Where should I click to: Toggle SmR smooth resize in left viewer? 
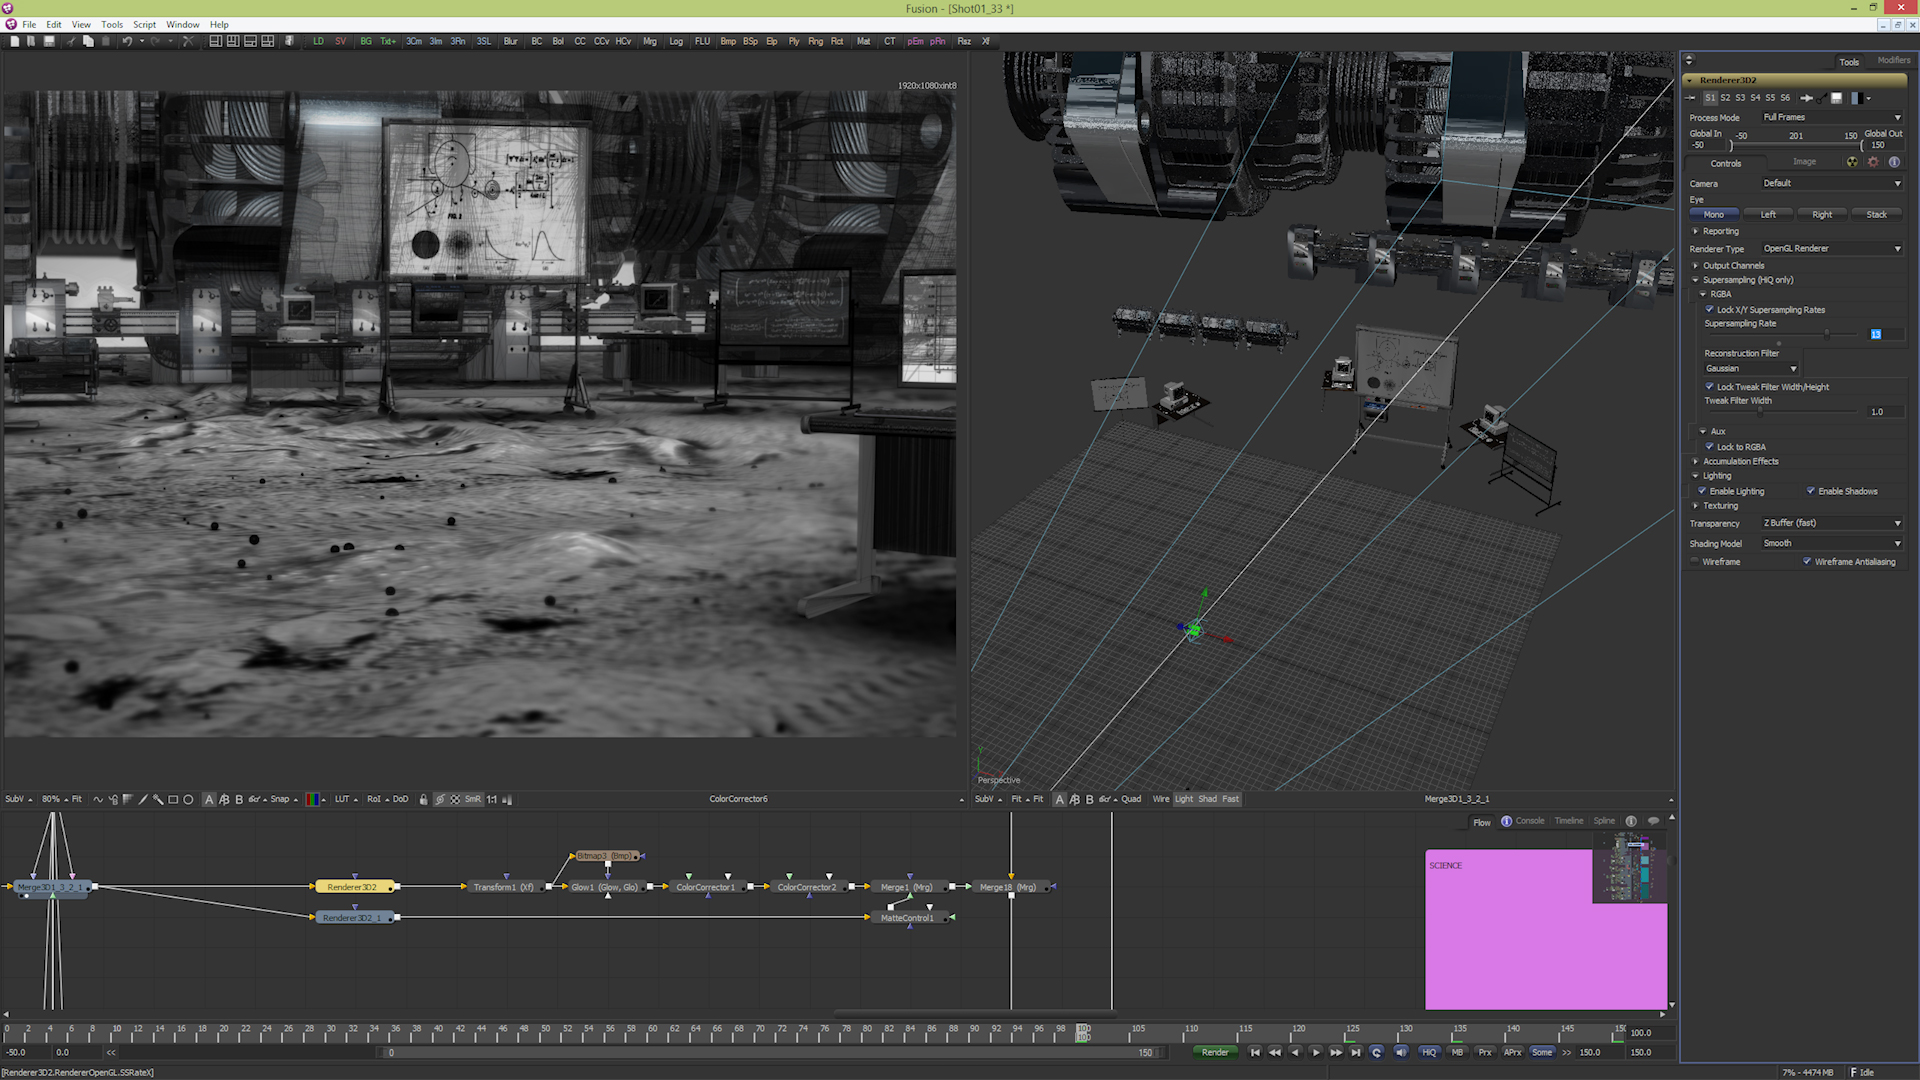[472, 799]
